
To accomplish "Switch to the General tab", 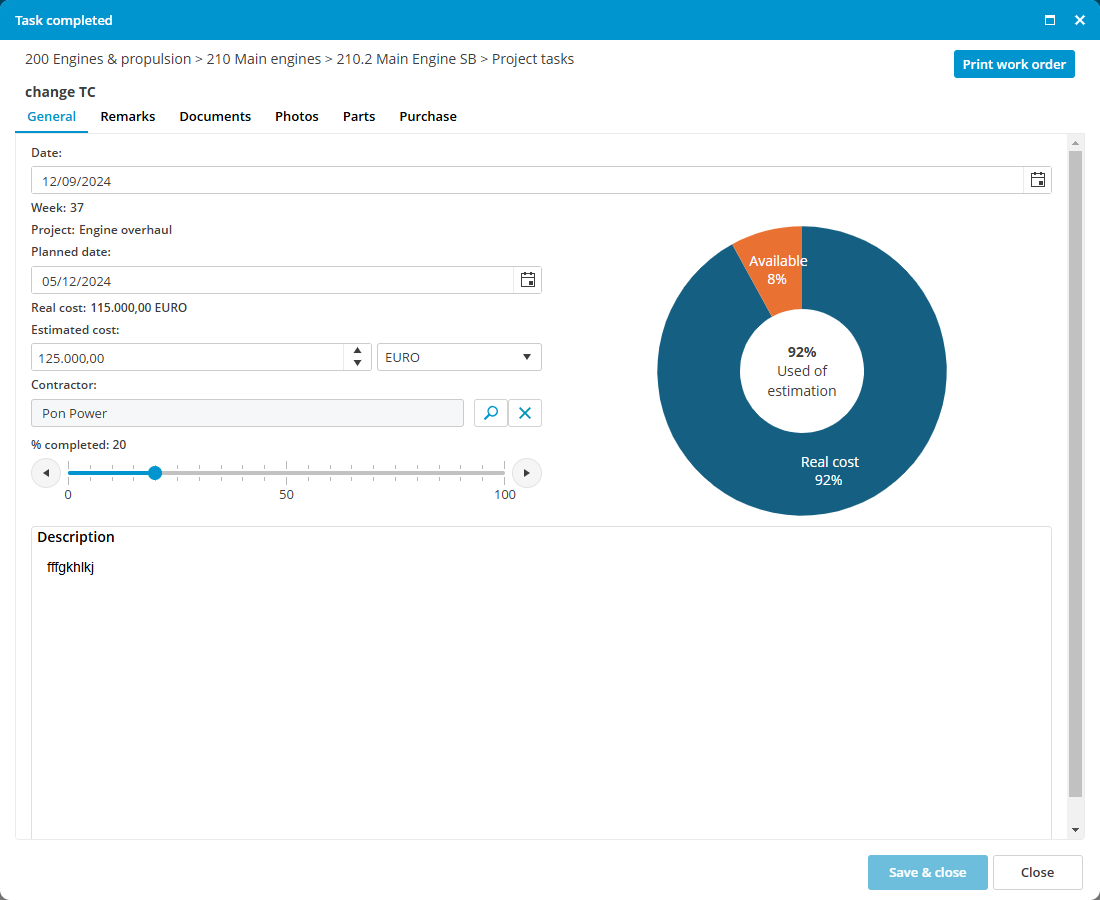I will coord(51,116).
